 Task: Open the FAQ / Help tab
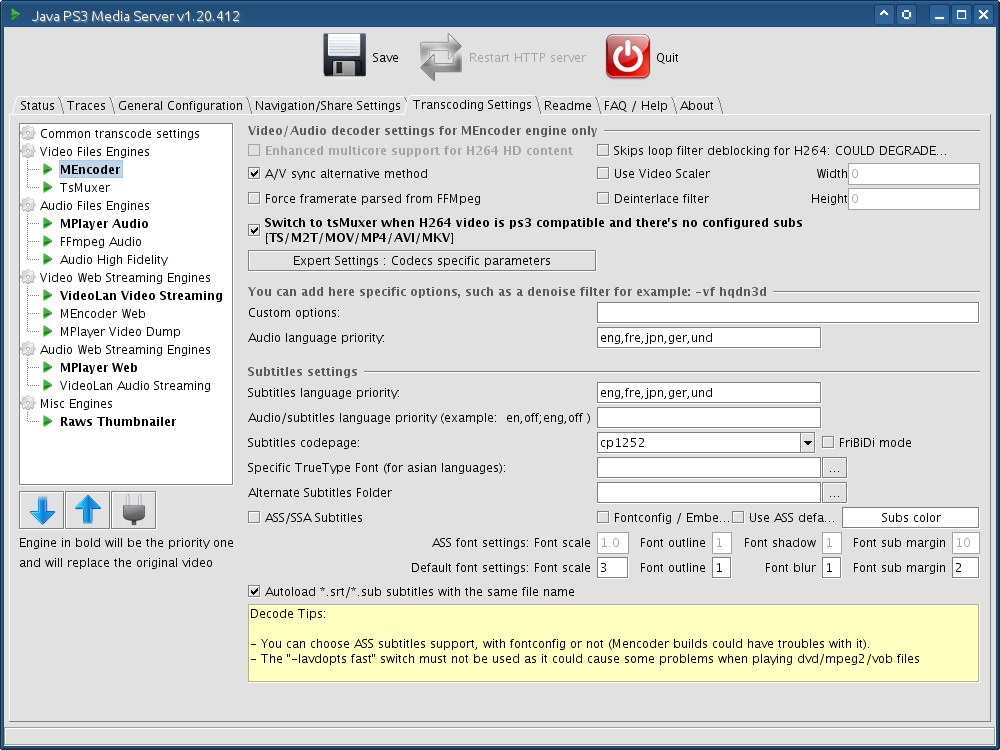[635, 106]
